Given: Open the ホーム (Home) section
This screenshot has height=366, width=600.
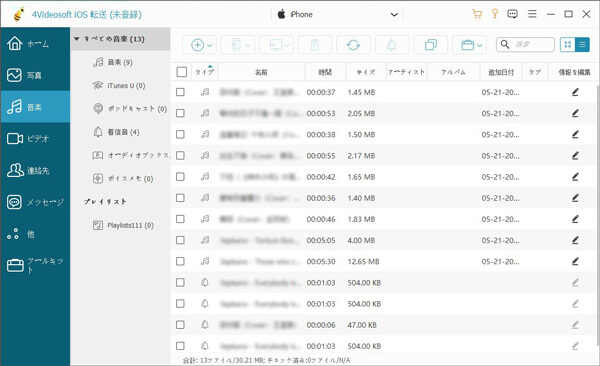Looking at the screenshot, I should [35, 44].
